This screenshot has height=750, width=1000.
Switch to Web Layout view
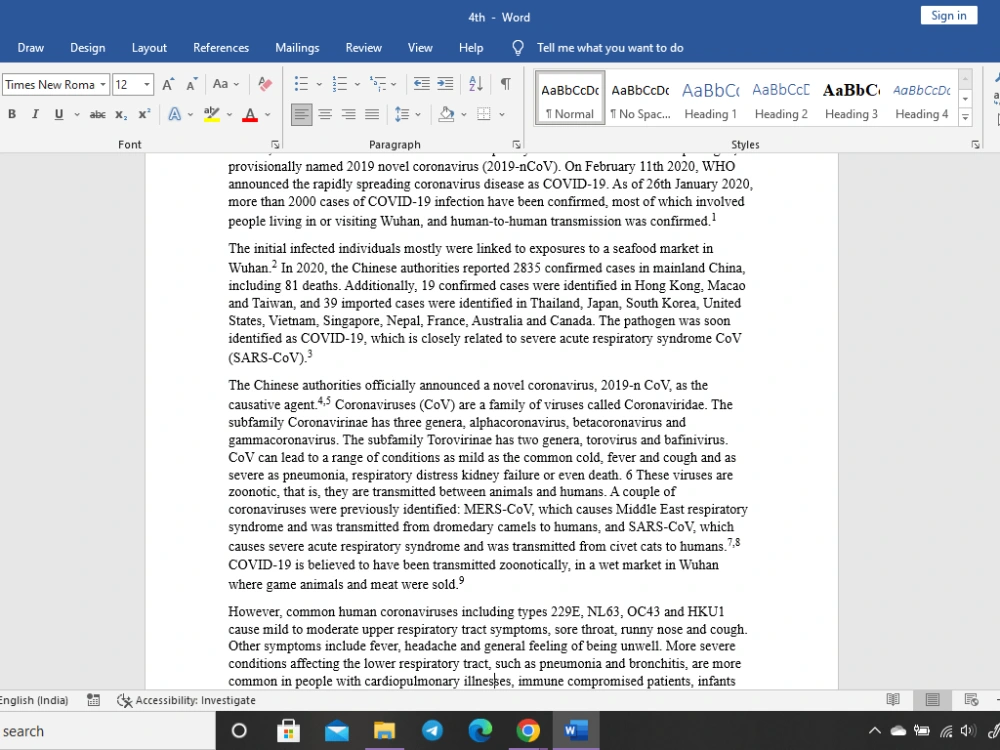pyautogui.click(x=971, y=700)
